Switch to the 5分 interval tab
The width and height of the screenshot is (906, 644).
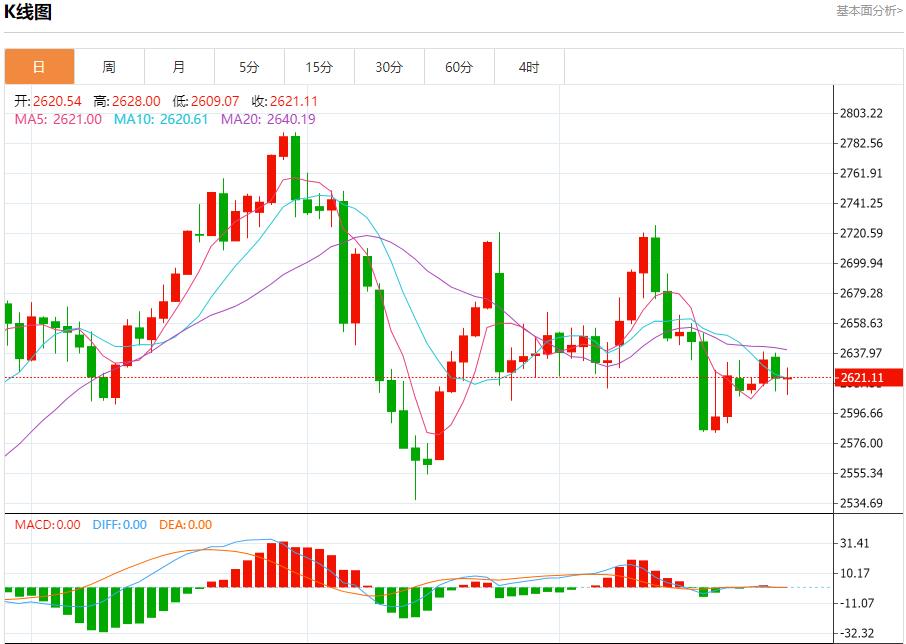[249, 67]
